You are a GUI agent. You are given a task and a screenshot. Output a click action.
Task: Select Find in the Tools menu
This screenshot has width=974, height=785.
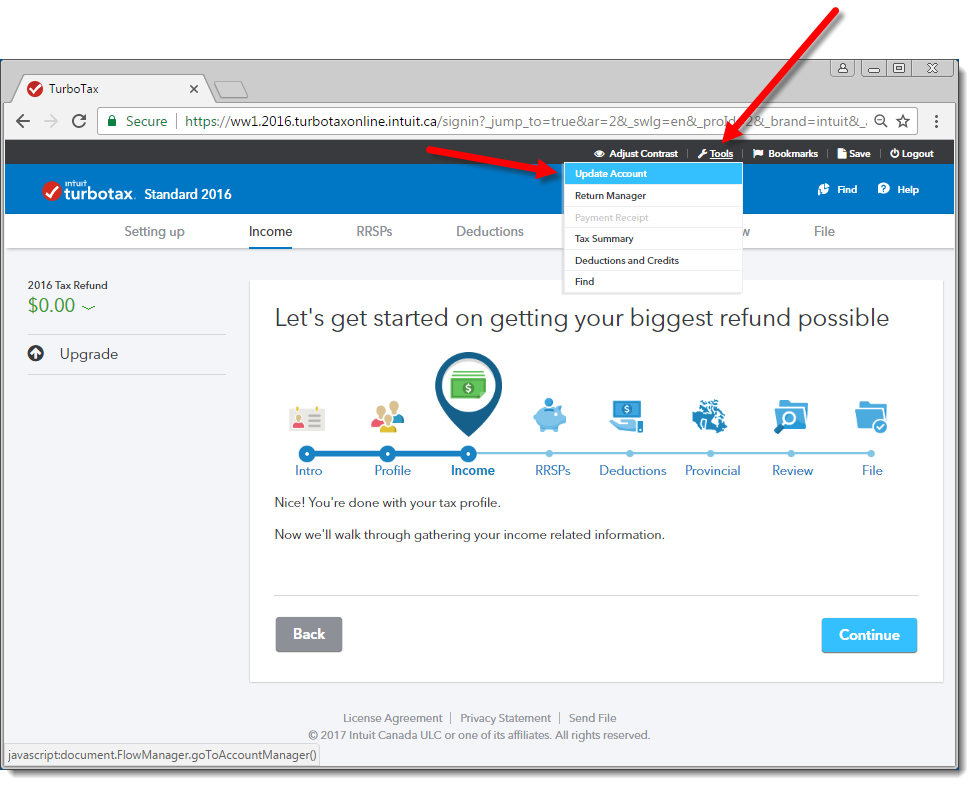tap(653, 281)
